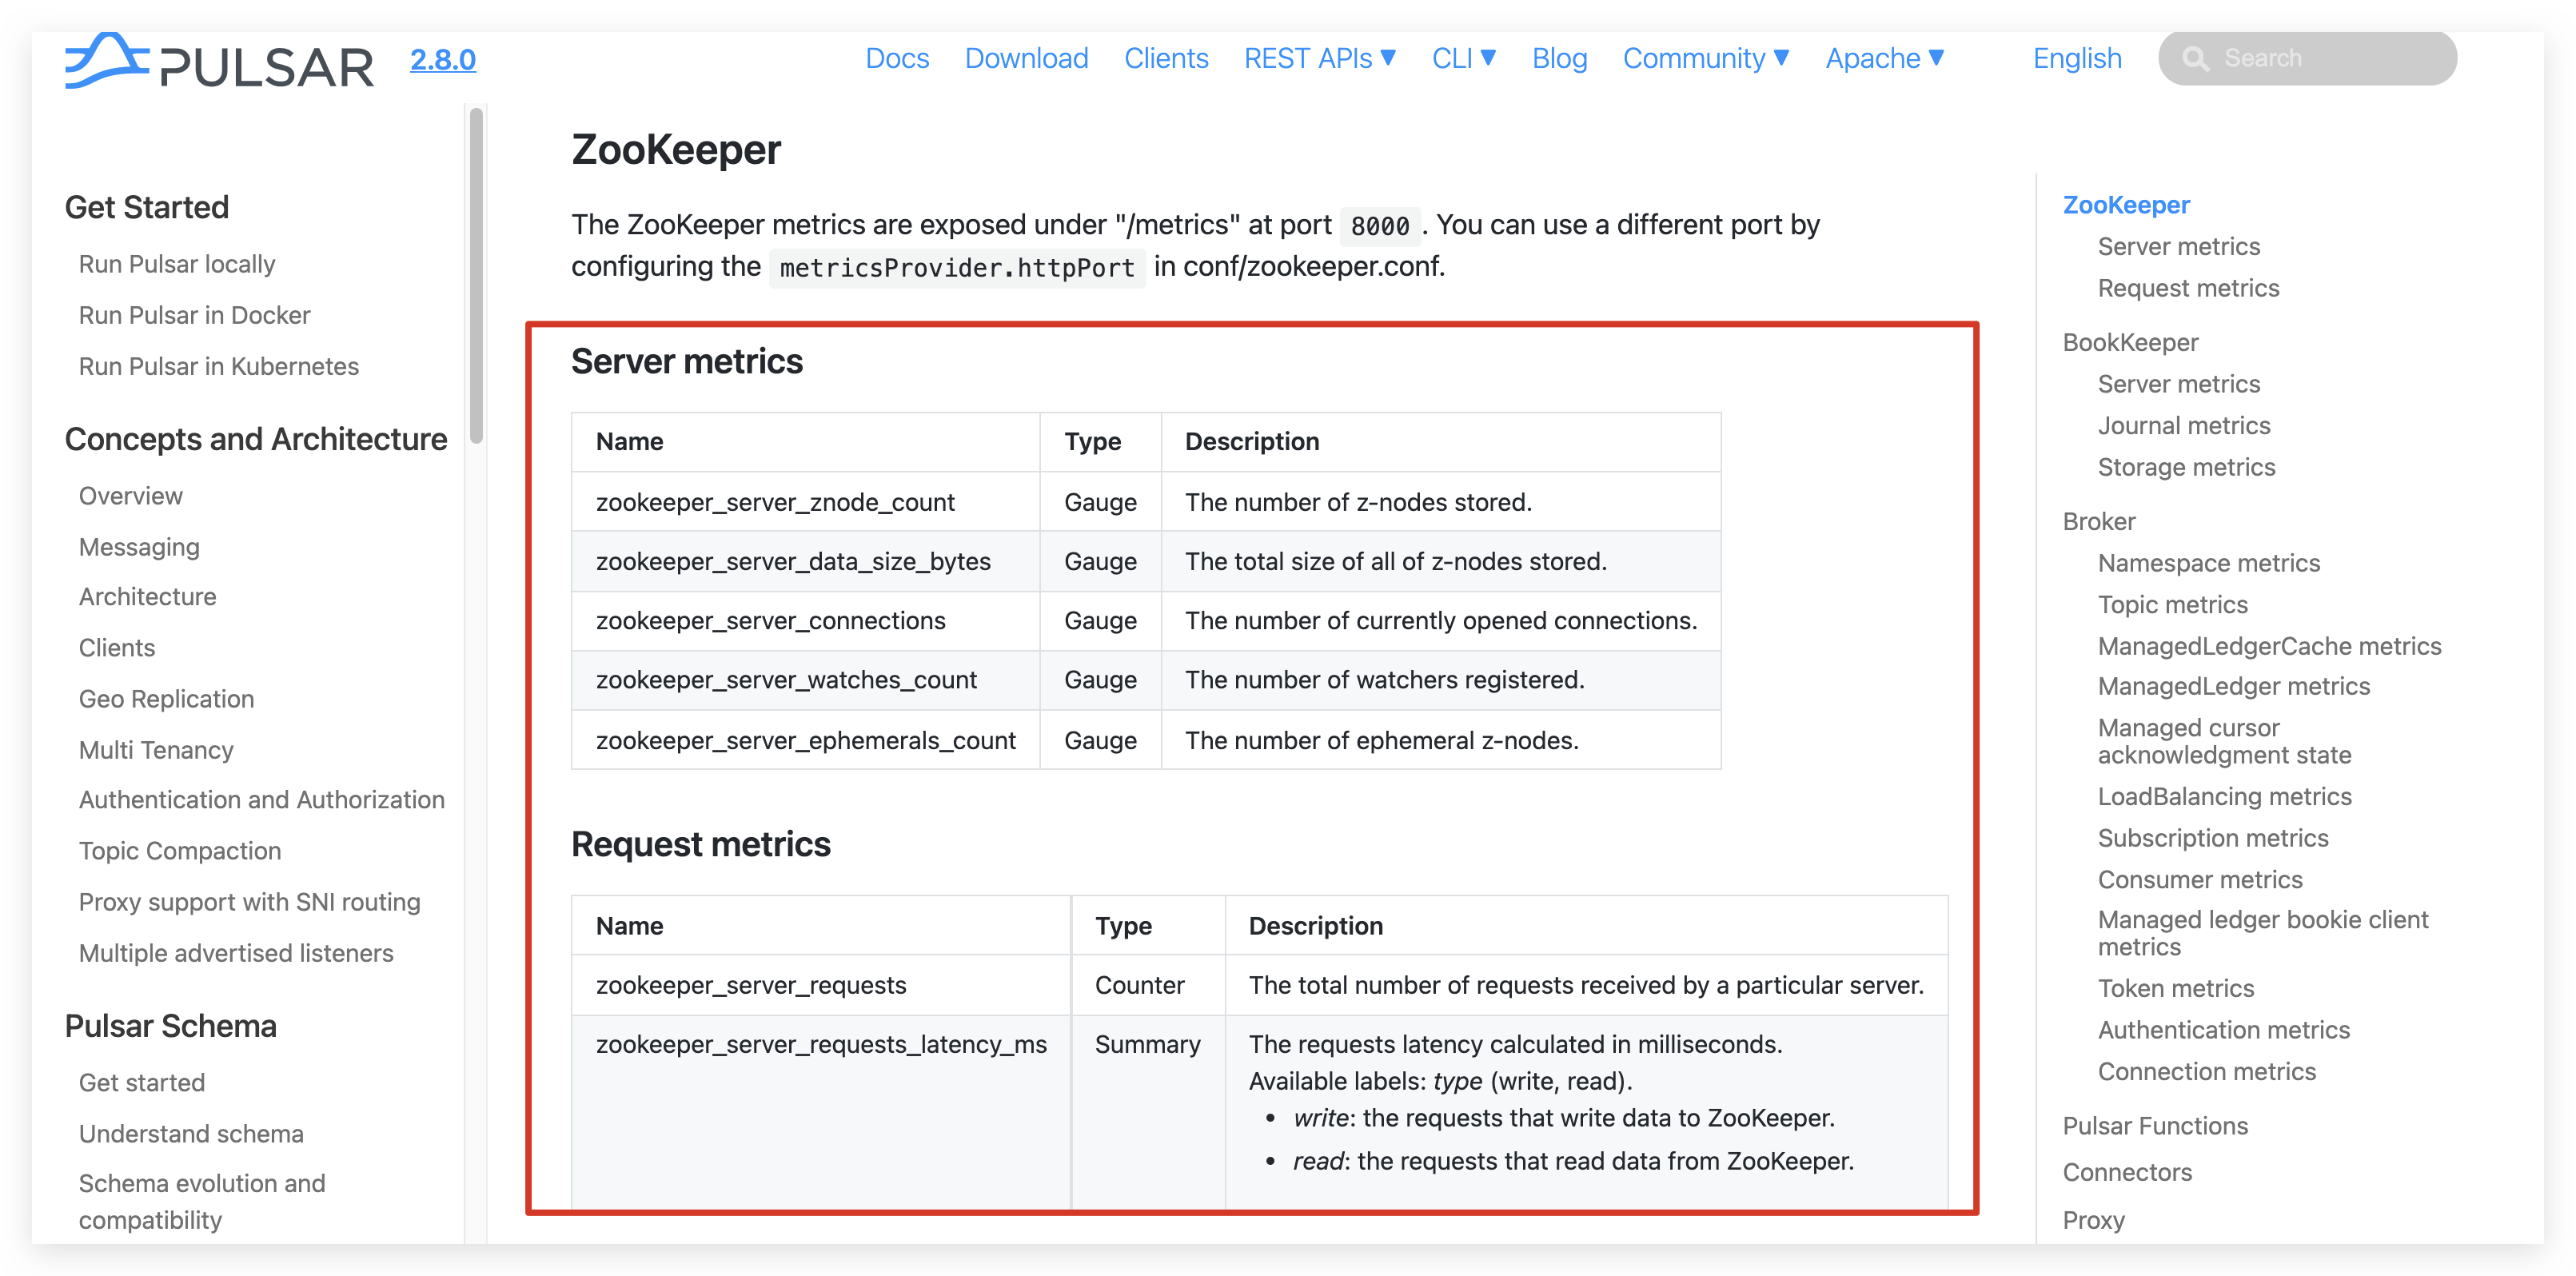Open Topic Compaction page
This screenshot has height=1276, width=2576.
(180, 851)
